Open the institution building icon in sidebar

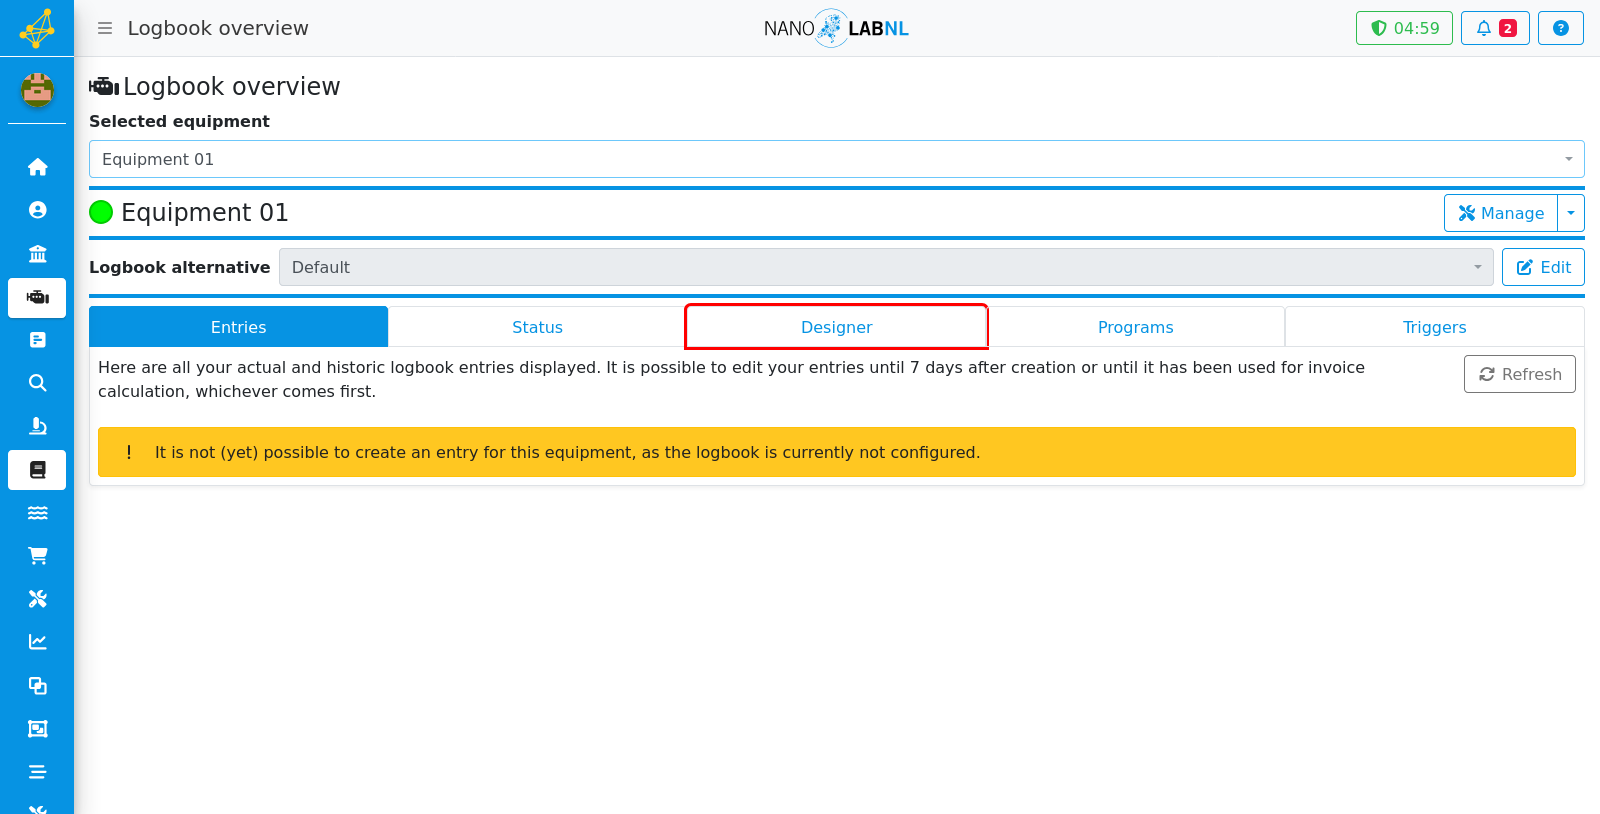(x=37, y=254)
